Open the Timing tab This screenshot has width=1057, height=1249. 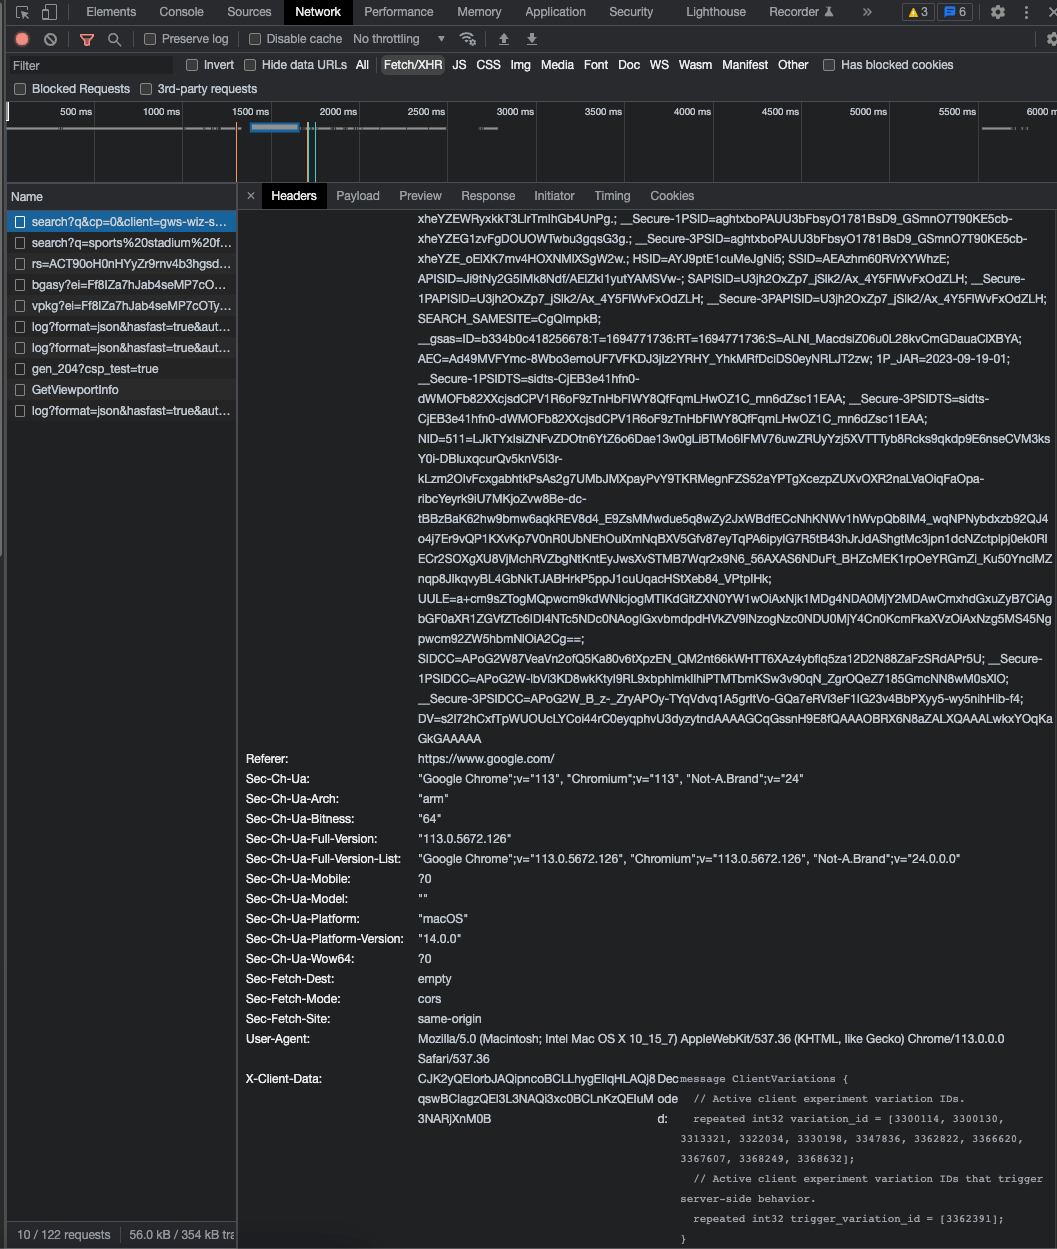click(612, 196)
